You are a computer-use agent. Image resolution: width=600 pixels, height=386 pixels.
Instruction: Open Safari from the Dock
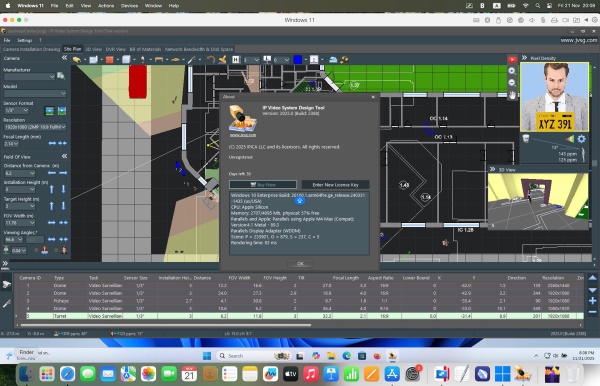pyautogui.click(x=67, y=374)
